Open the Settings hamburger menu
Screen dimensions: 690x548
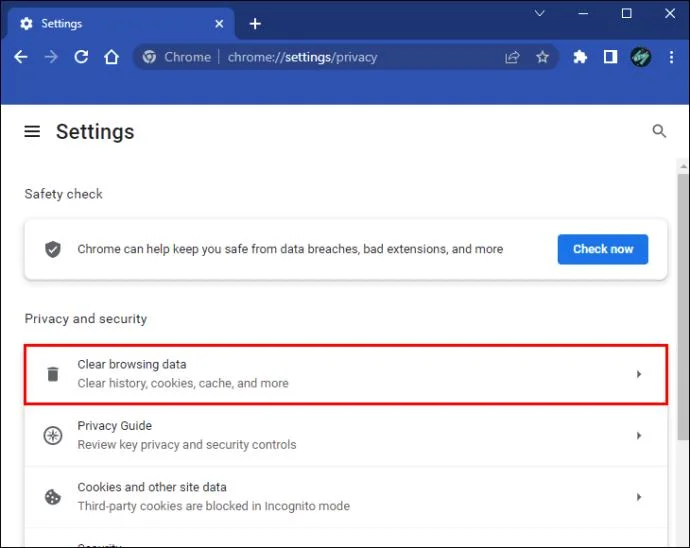[x=32, y=131]
